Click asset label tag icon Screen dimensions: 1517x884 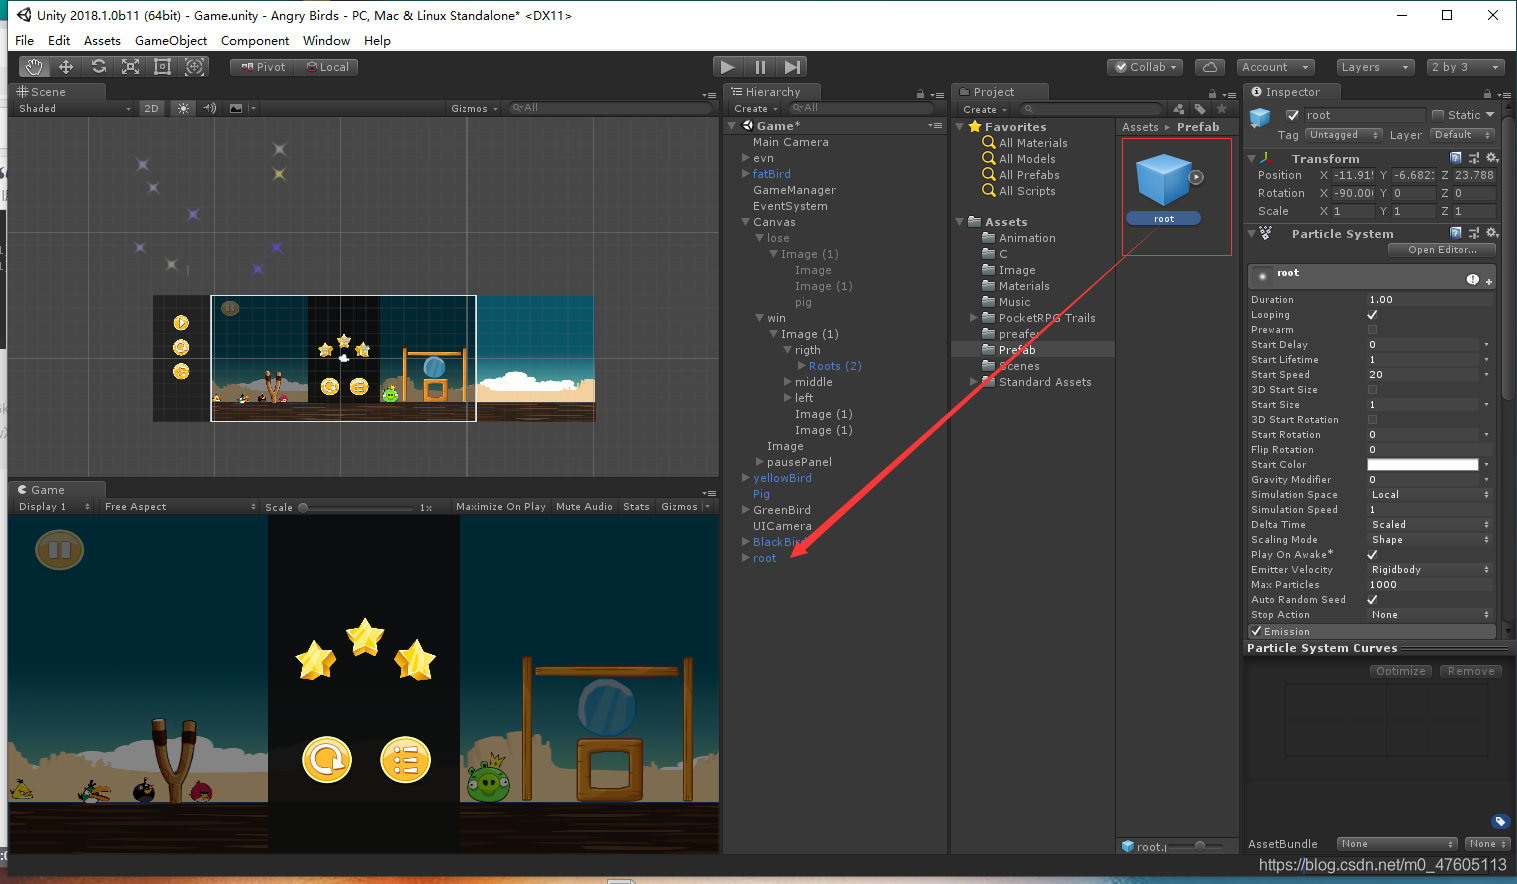[1499, 822]
